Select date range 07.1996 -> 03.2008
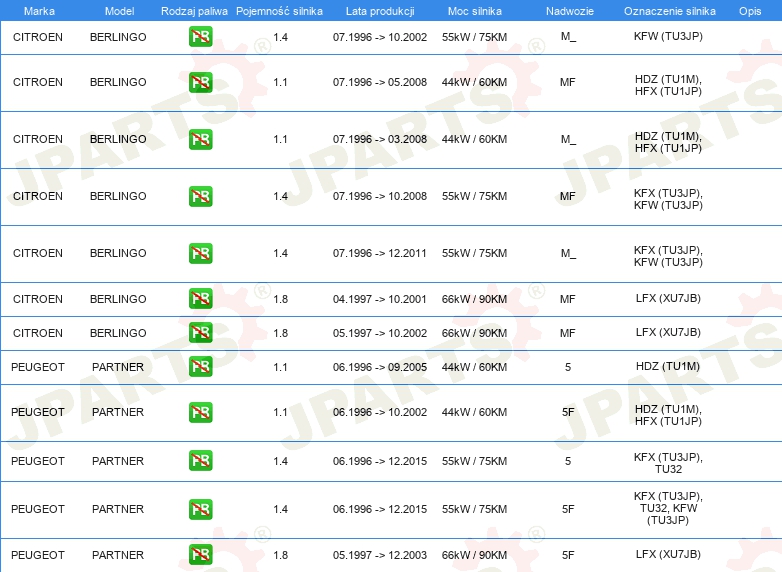This screenshot has height=572, width=782. tap(380, 139)
